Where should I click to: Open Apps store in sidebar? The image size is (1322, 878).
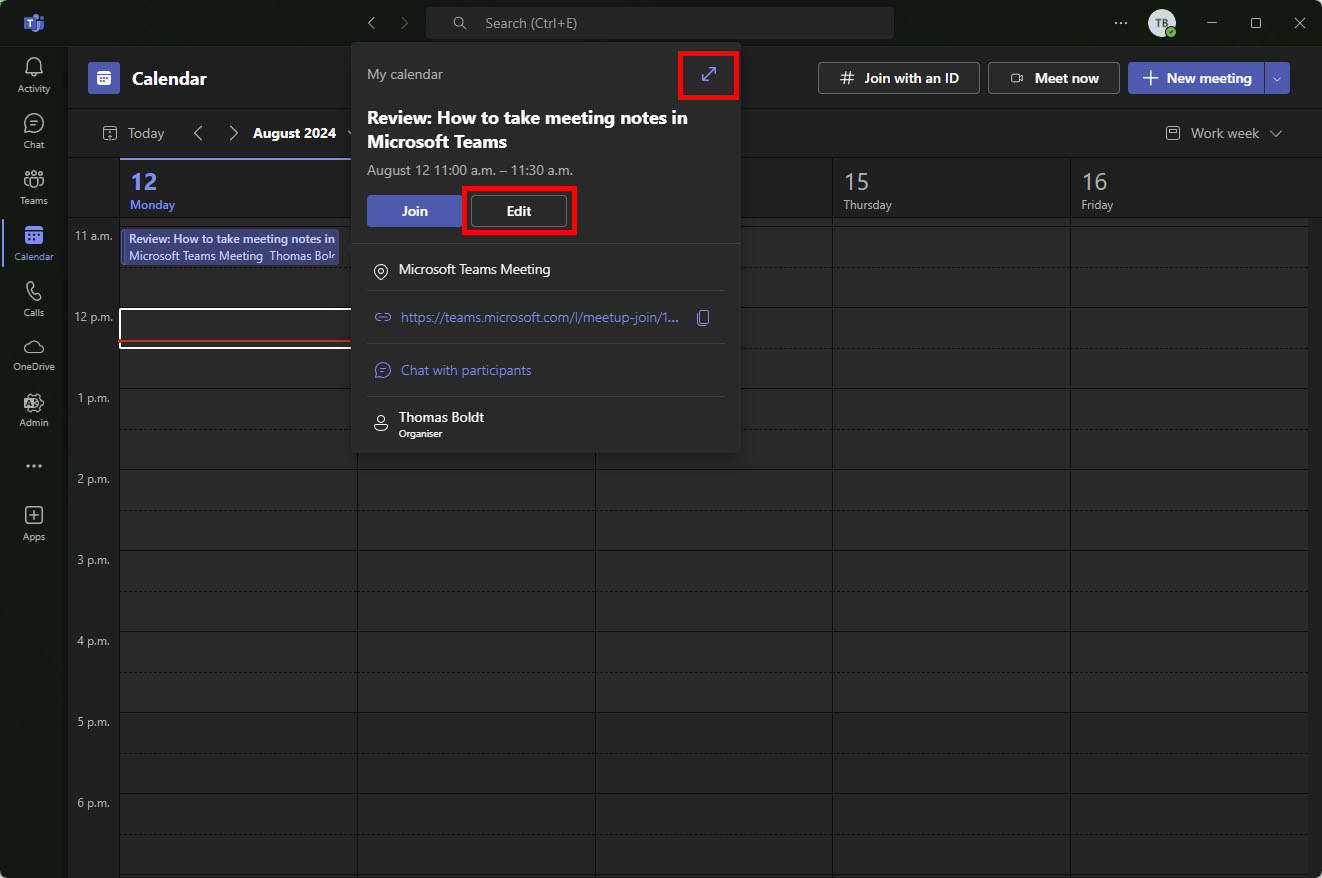tap(34, 523)
